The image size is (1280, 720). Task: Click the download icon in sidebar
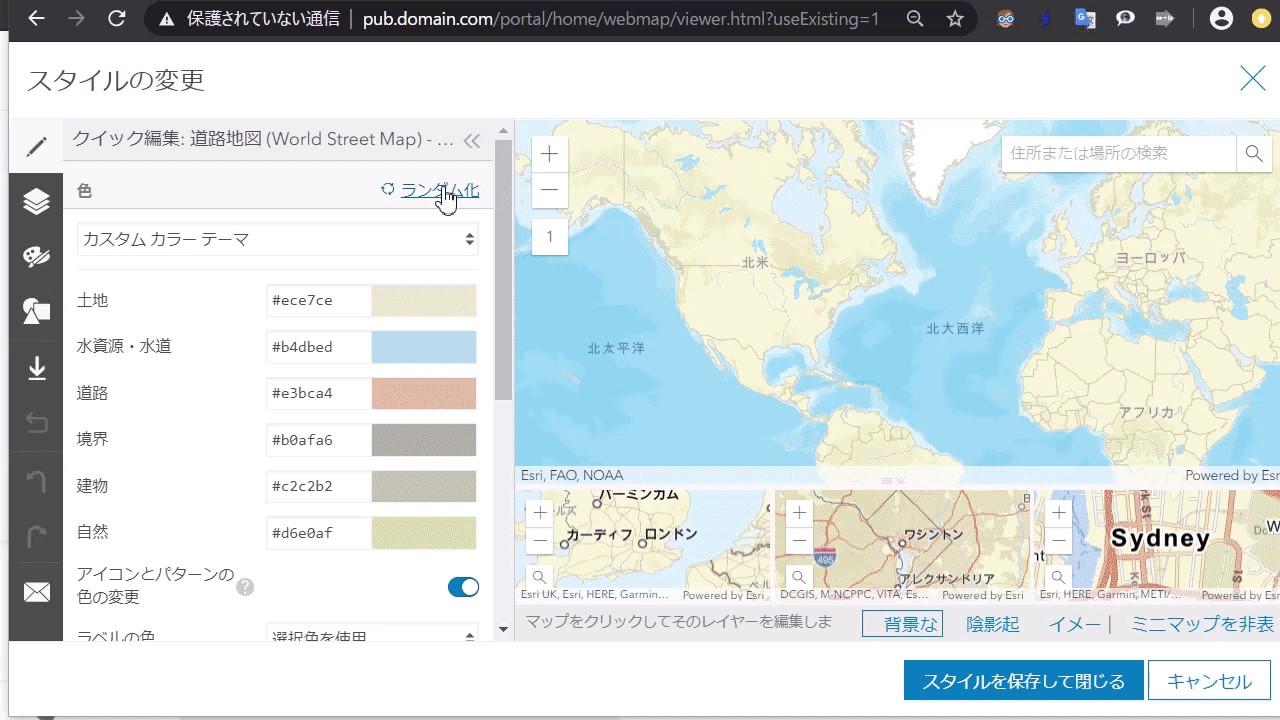pyautogui.click(x=36, y=368)
